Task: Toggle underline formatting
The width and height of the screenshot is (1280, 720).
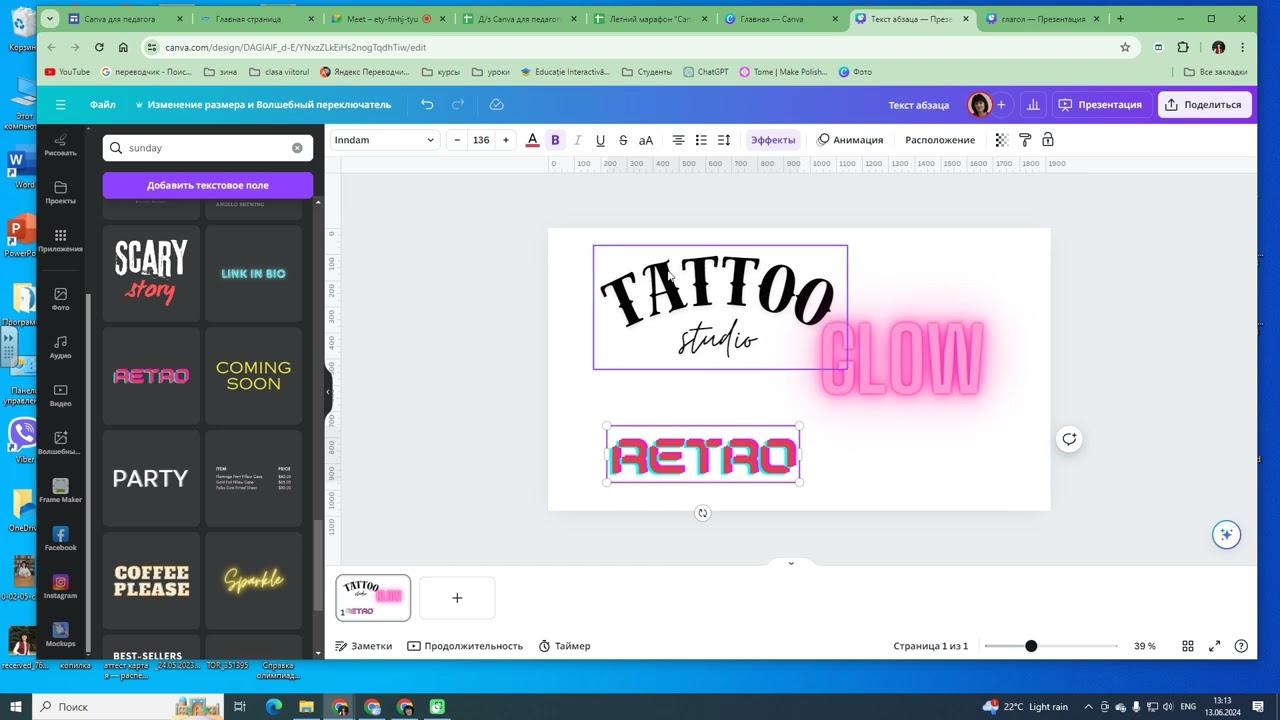Action: point(600,140)
